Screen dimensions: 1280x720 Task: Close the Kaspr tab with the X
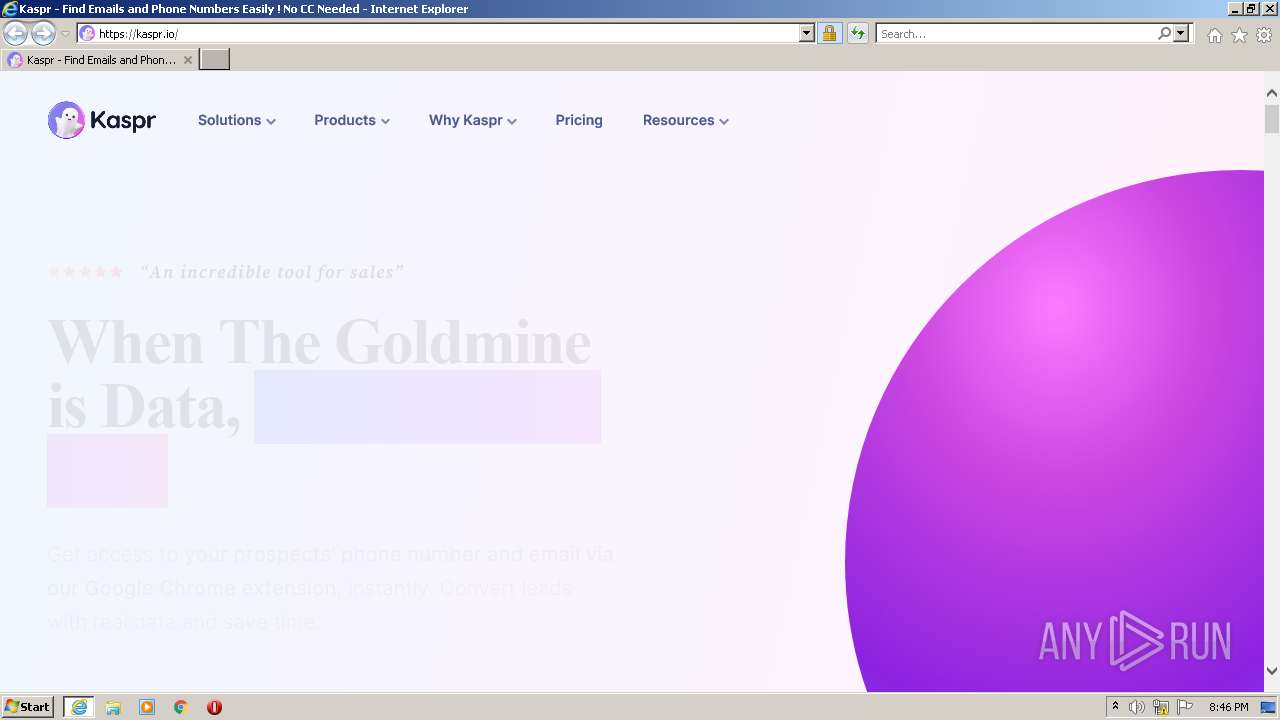coord(188,60)
